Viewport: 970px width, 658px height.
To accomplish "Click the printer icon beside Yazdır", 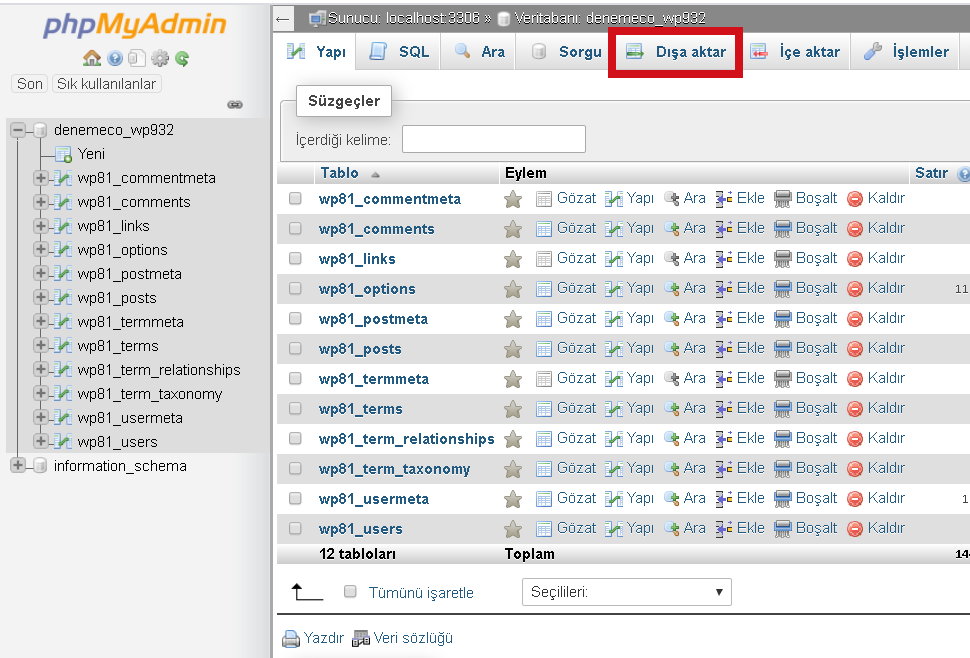I will (x=291, y=638).
